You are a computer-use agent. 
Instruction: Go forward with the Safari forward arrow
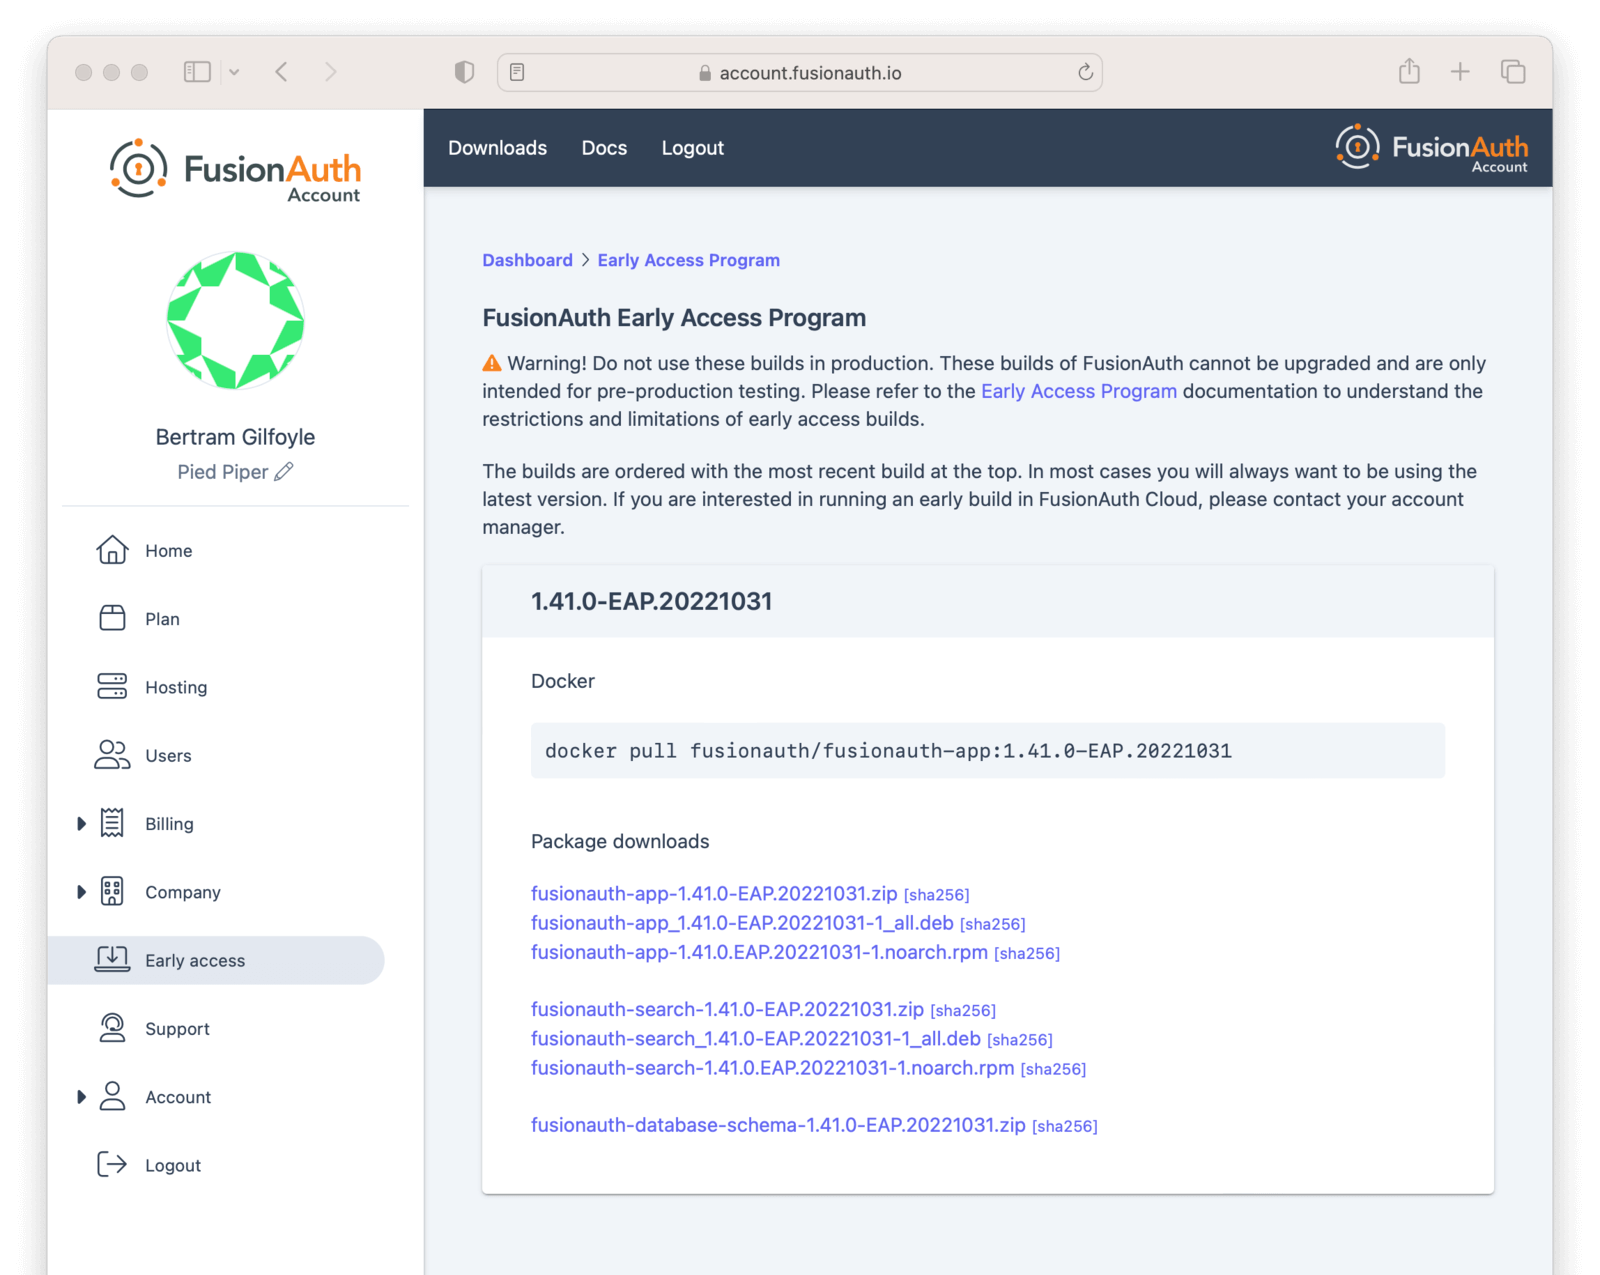tap(331, 72)
